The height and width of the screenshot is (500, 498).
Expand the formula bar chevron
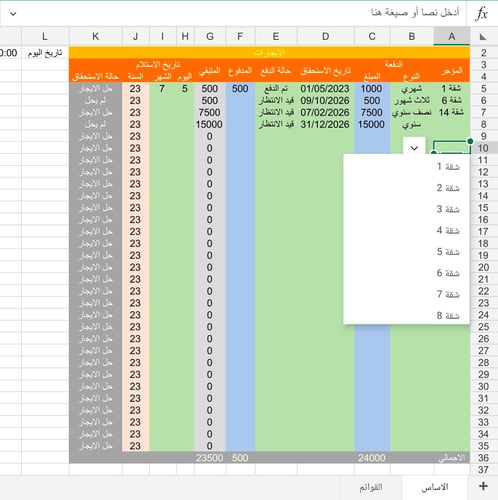coord(13,14)
